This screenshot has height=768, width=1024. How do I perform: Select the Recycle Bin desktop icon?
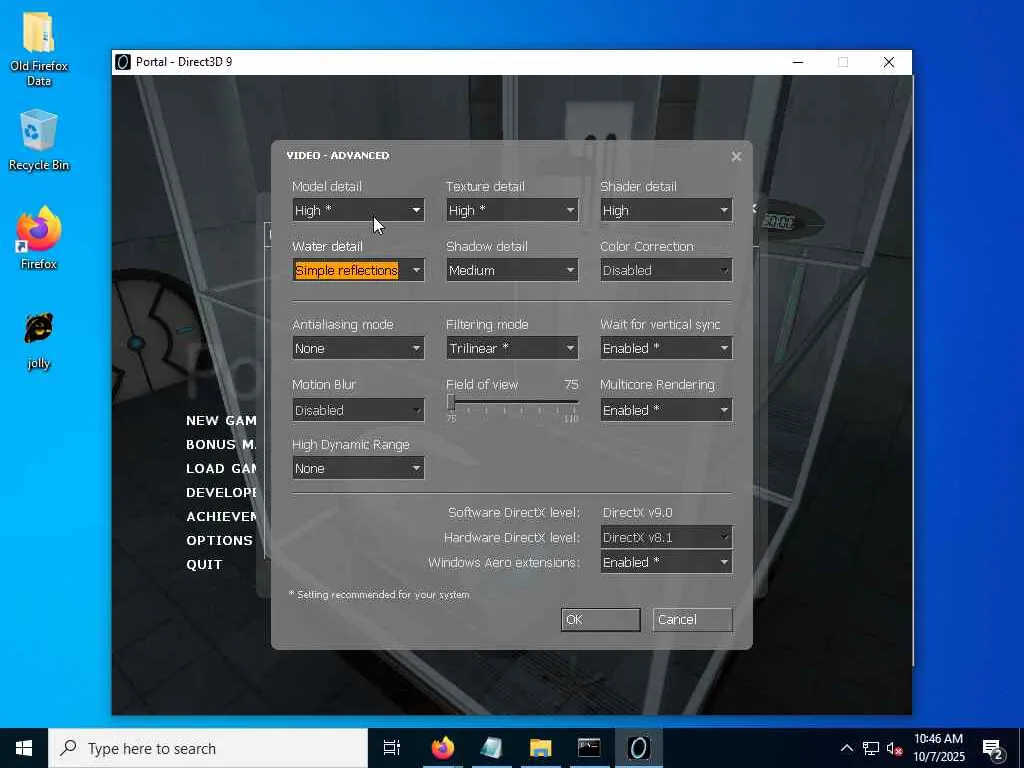point(39,140)
